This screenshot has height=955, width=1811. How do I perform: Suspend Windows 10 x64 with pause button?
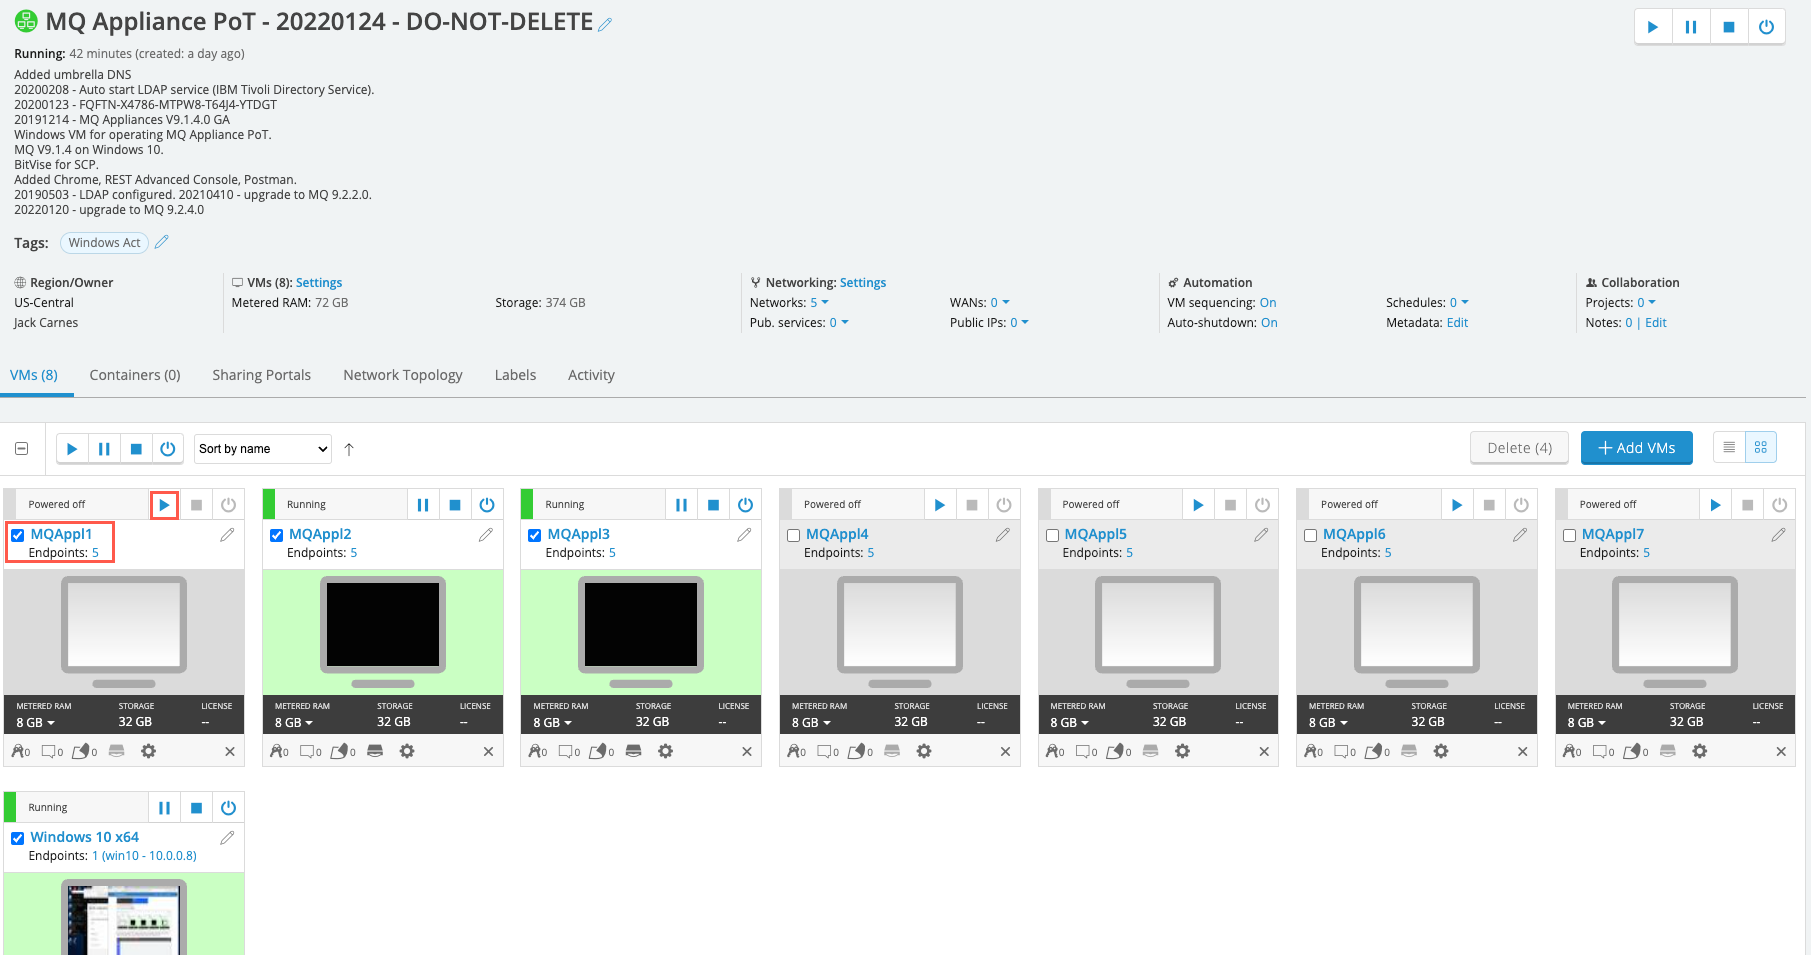(x=165, y=808)
